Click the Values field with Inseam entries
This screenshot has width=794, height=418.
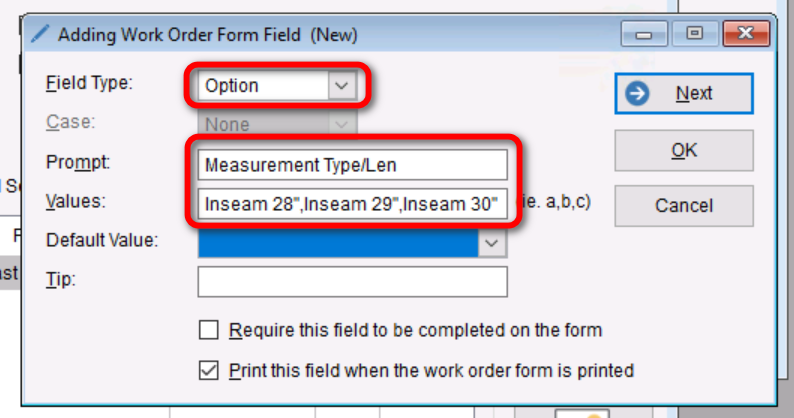(353, 204)
